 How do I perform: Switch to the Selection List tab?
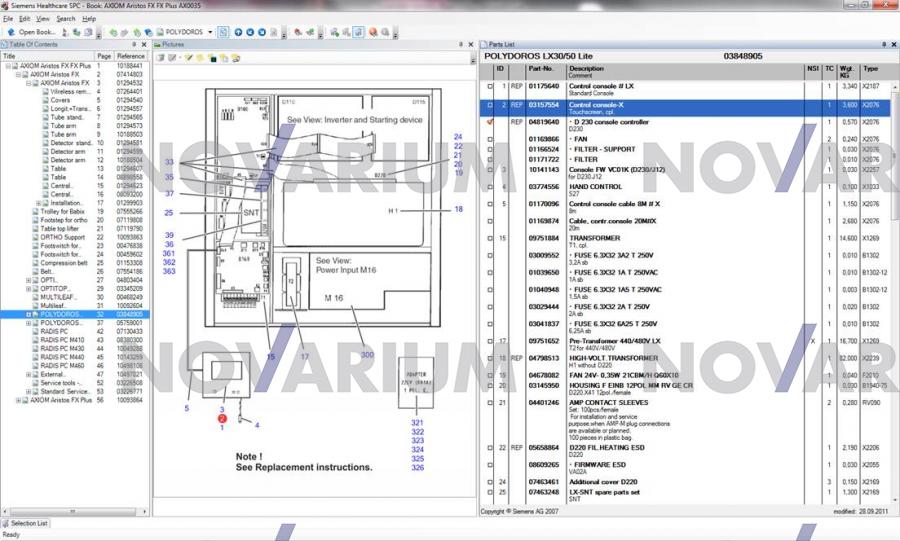coord(30,523)
